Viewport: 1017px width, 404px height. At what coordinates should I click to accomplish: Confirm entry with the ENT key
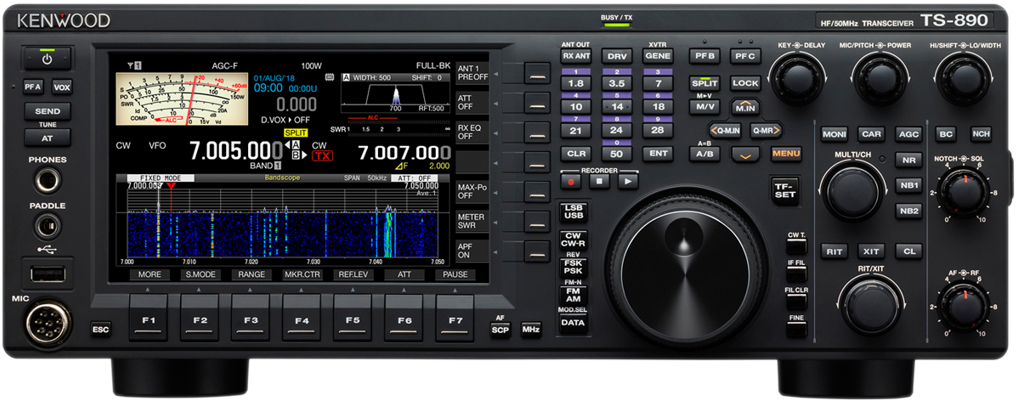click(658, 154)
